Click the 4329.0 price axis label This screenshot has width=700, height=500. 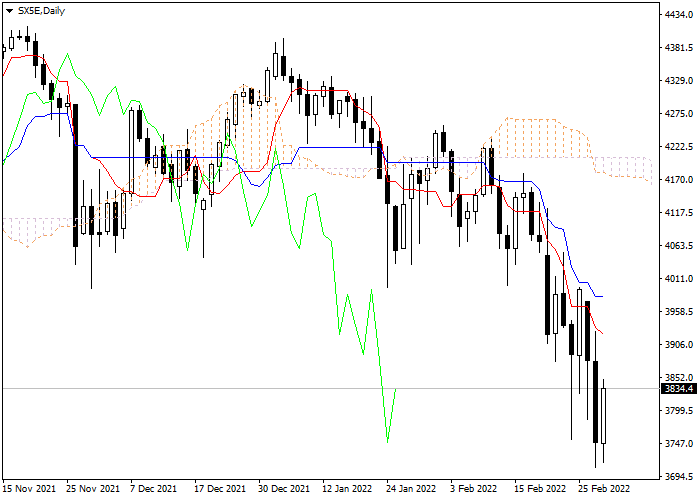pos(679,81)
